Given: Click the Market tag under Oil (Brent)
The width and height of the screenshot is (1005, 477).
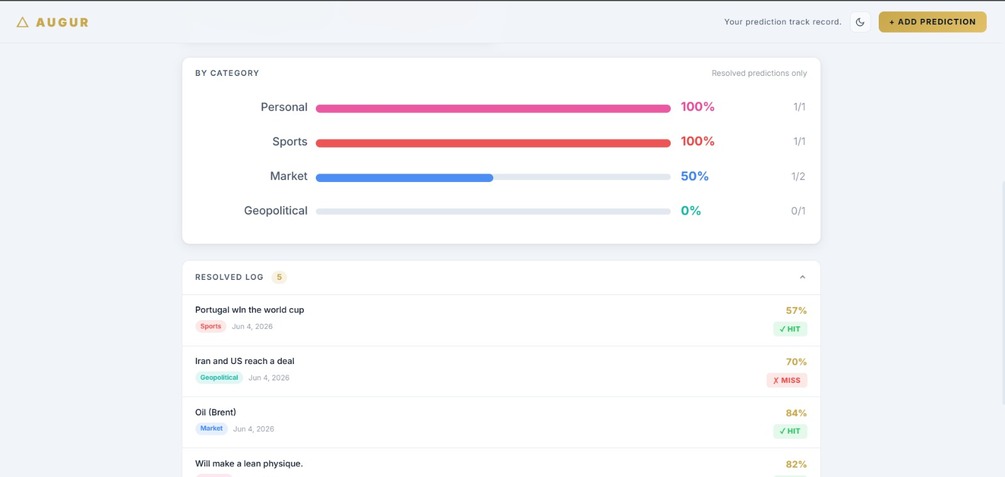Looking at the screenshot, I should (212, 428).
